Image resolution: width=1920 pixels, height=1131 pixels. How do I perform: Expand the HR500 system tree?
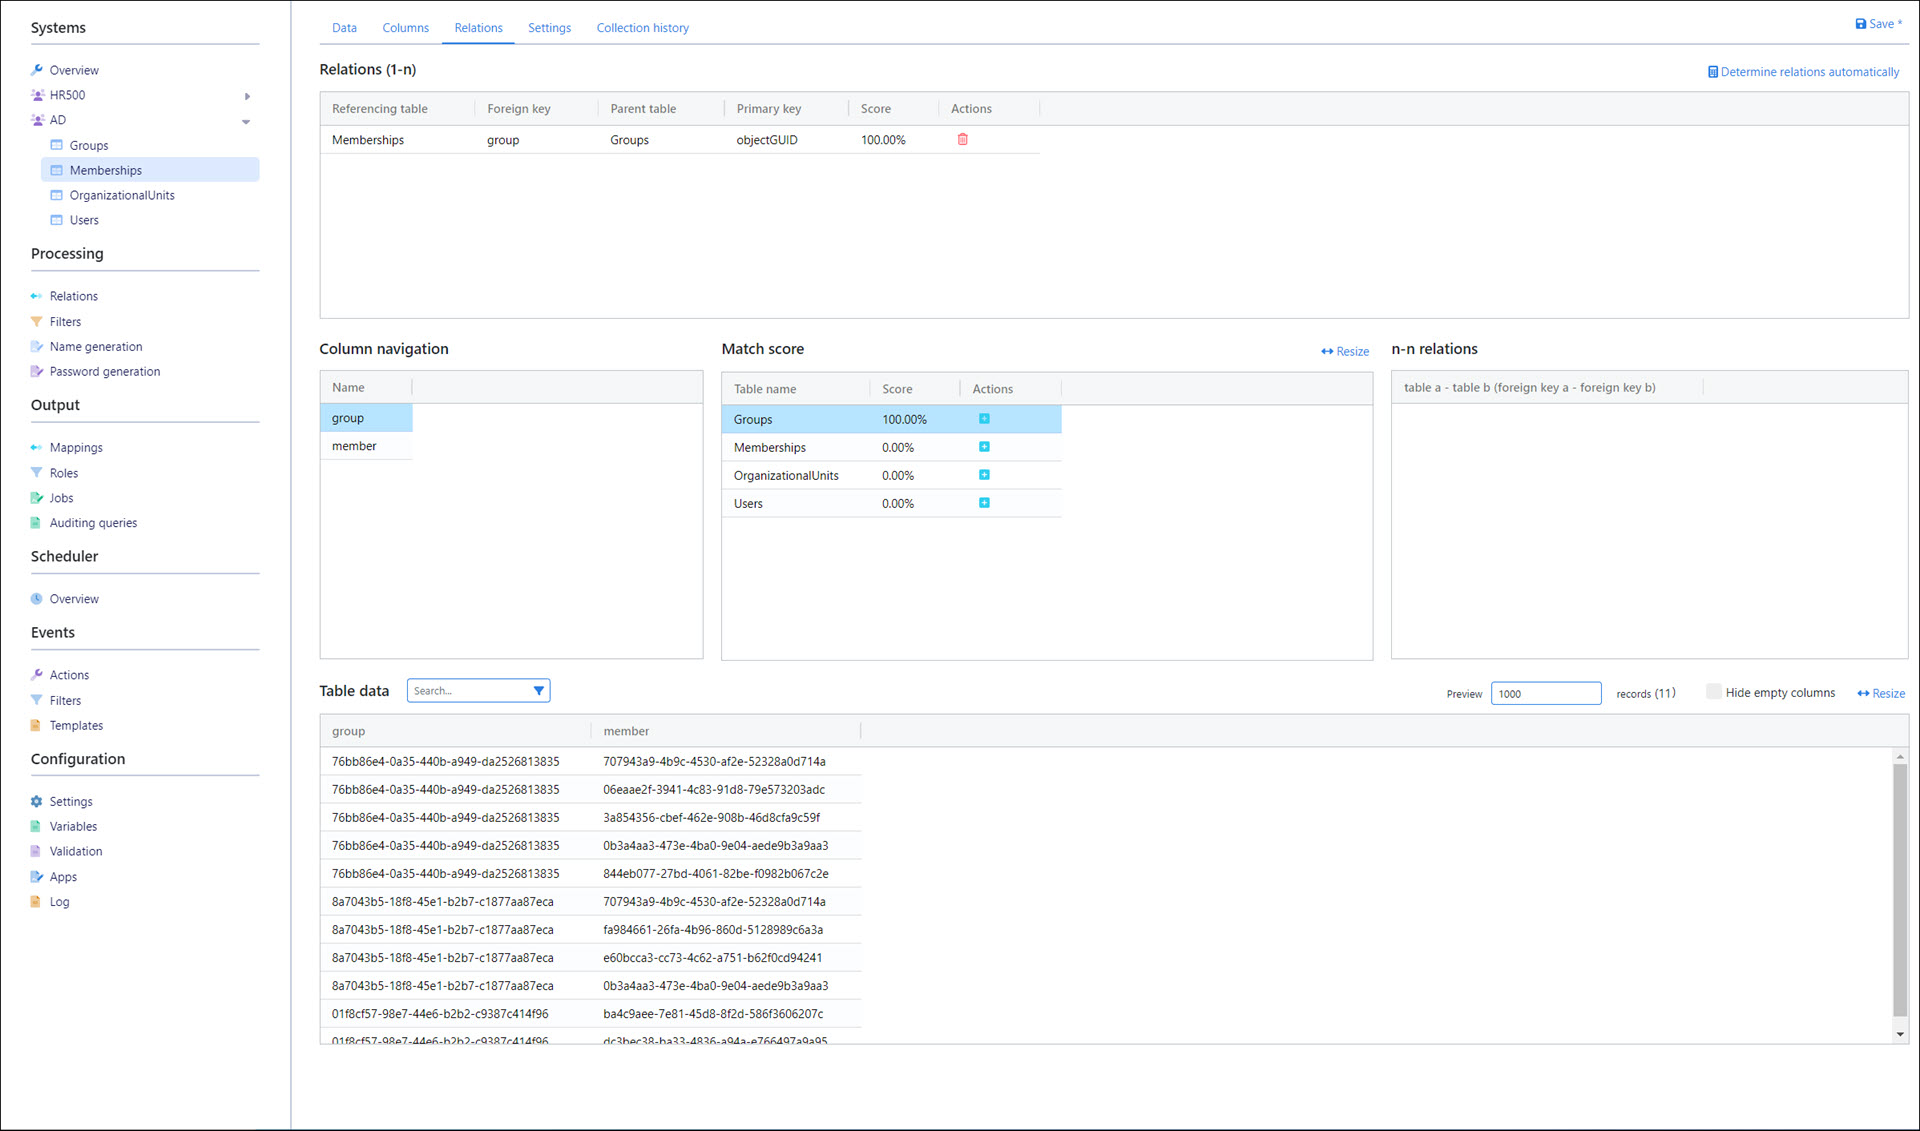tap(247, 96)
